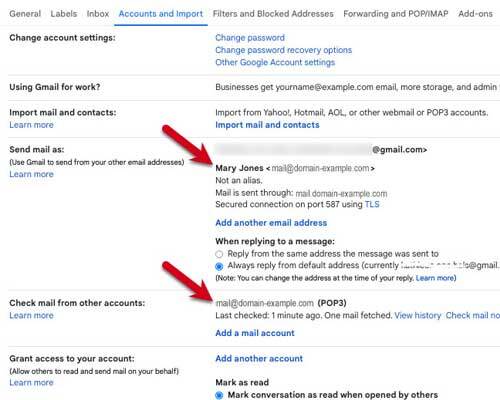The height and width of the screenshot is (400, 500).
Task: Click Add another account link
Action: coord(259,359)
